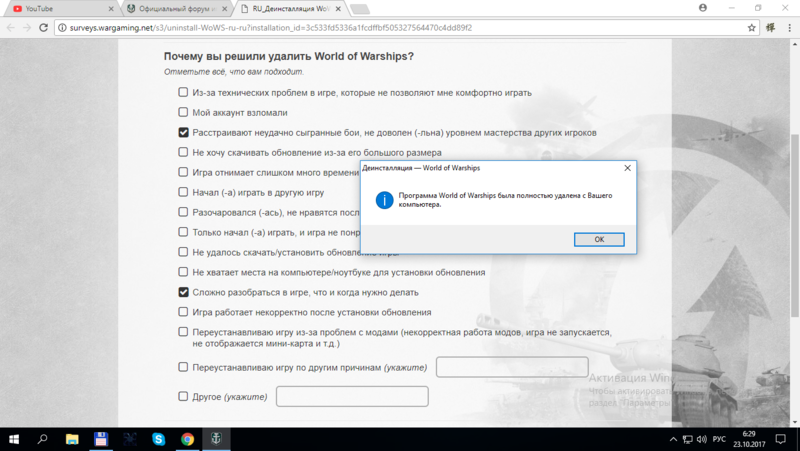Open Windows search from the taskbar
This screenshot has width=800, height=451.
point(42,439)
